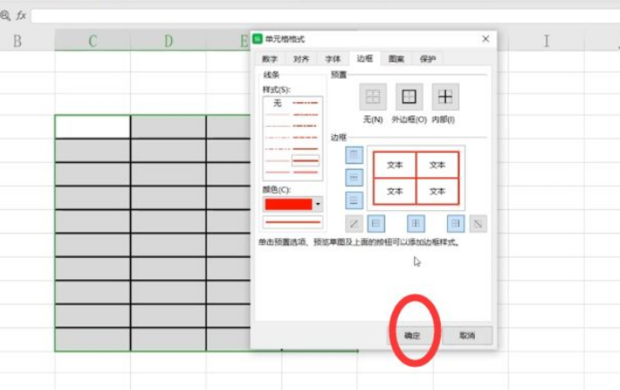The image size is (620, 390).
Task: Click the red color swatch under 颜色(C)
Action: click(288, 204)
